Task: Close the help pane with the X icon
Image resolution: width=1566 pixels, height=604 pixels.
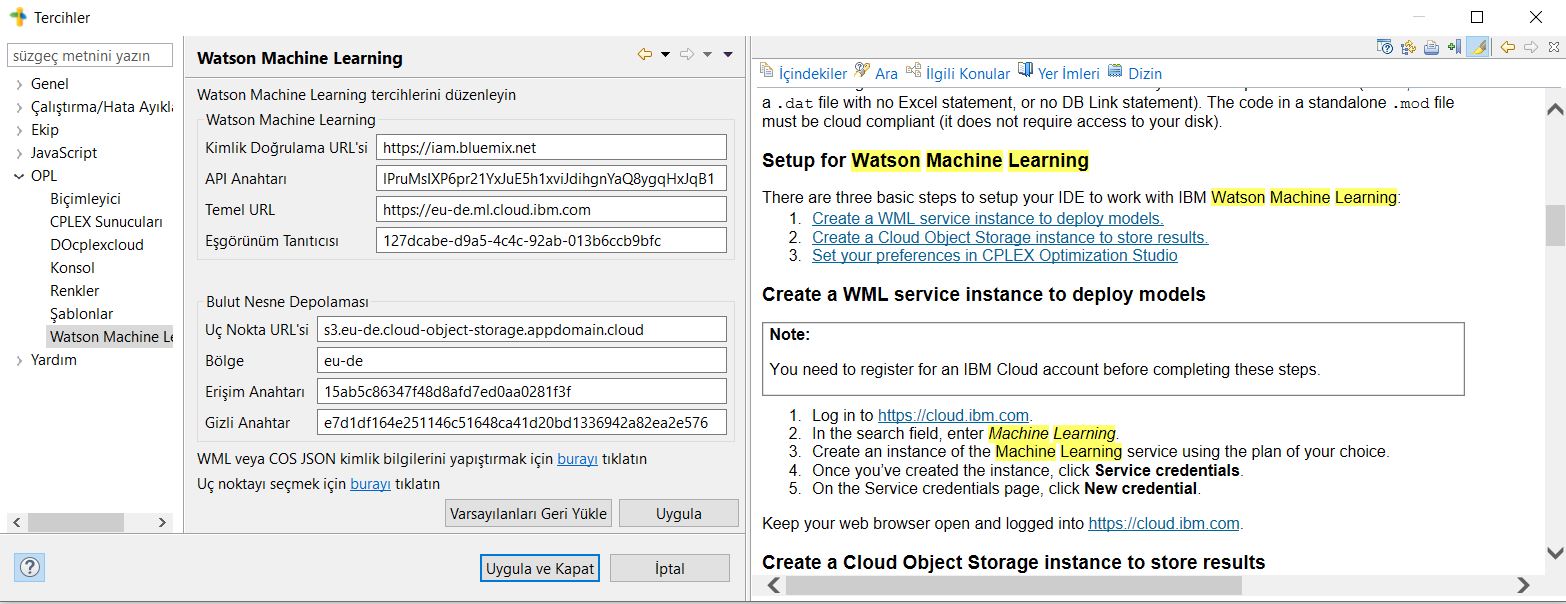Action: click(x=1553, y=47)
